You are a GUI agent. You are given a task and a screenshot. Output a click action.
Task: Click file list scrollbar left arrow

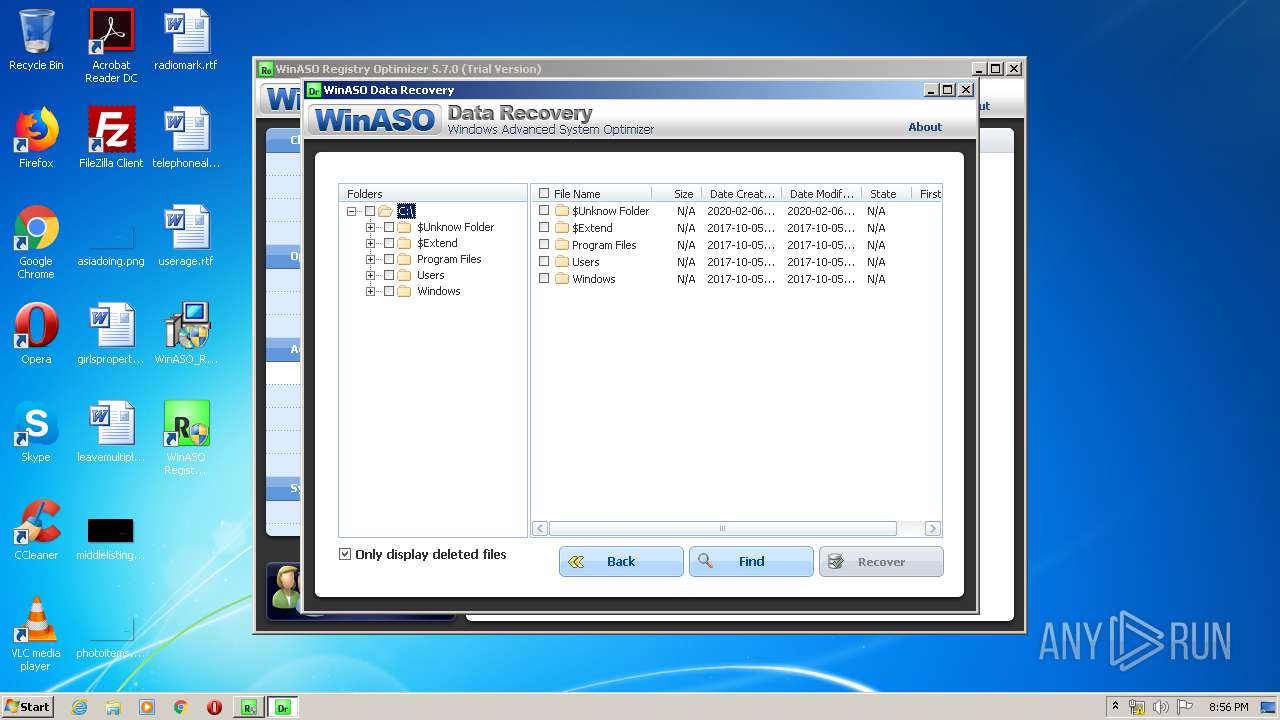tap(540, 529)
